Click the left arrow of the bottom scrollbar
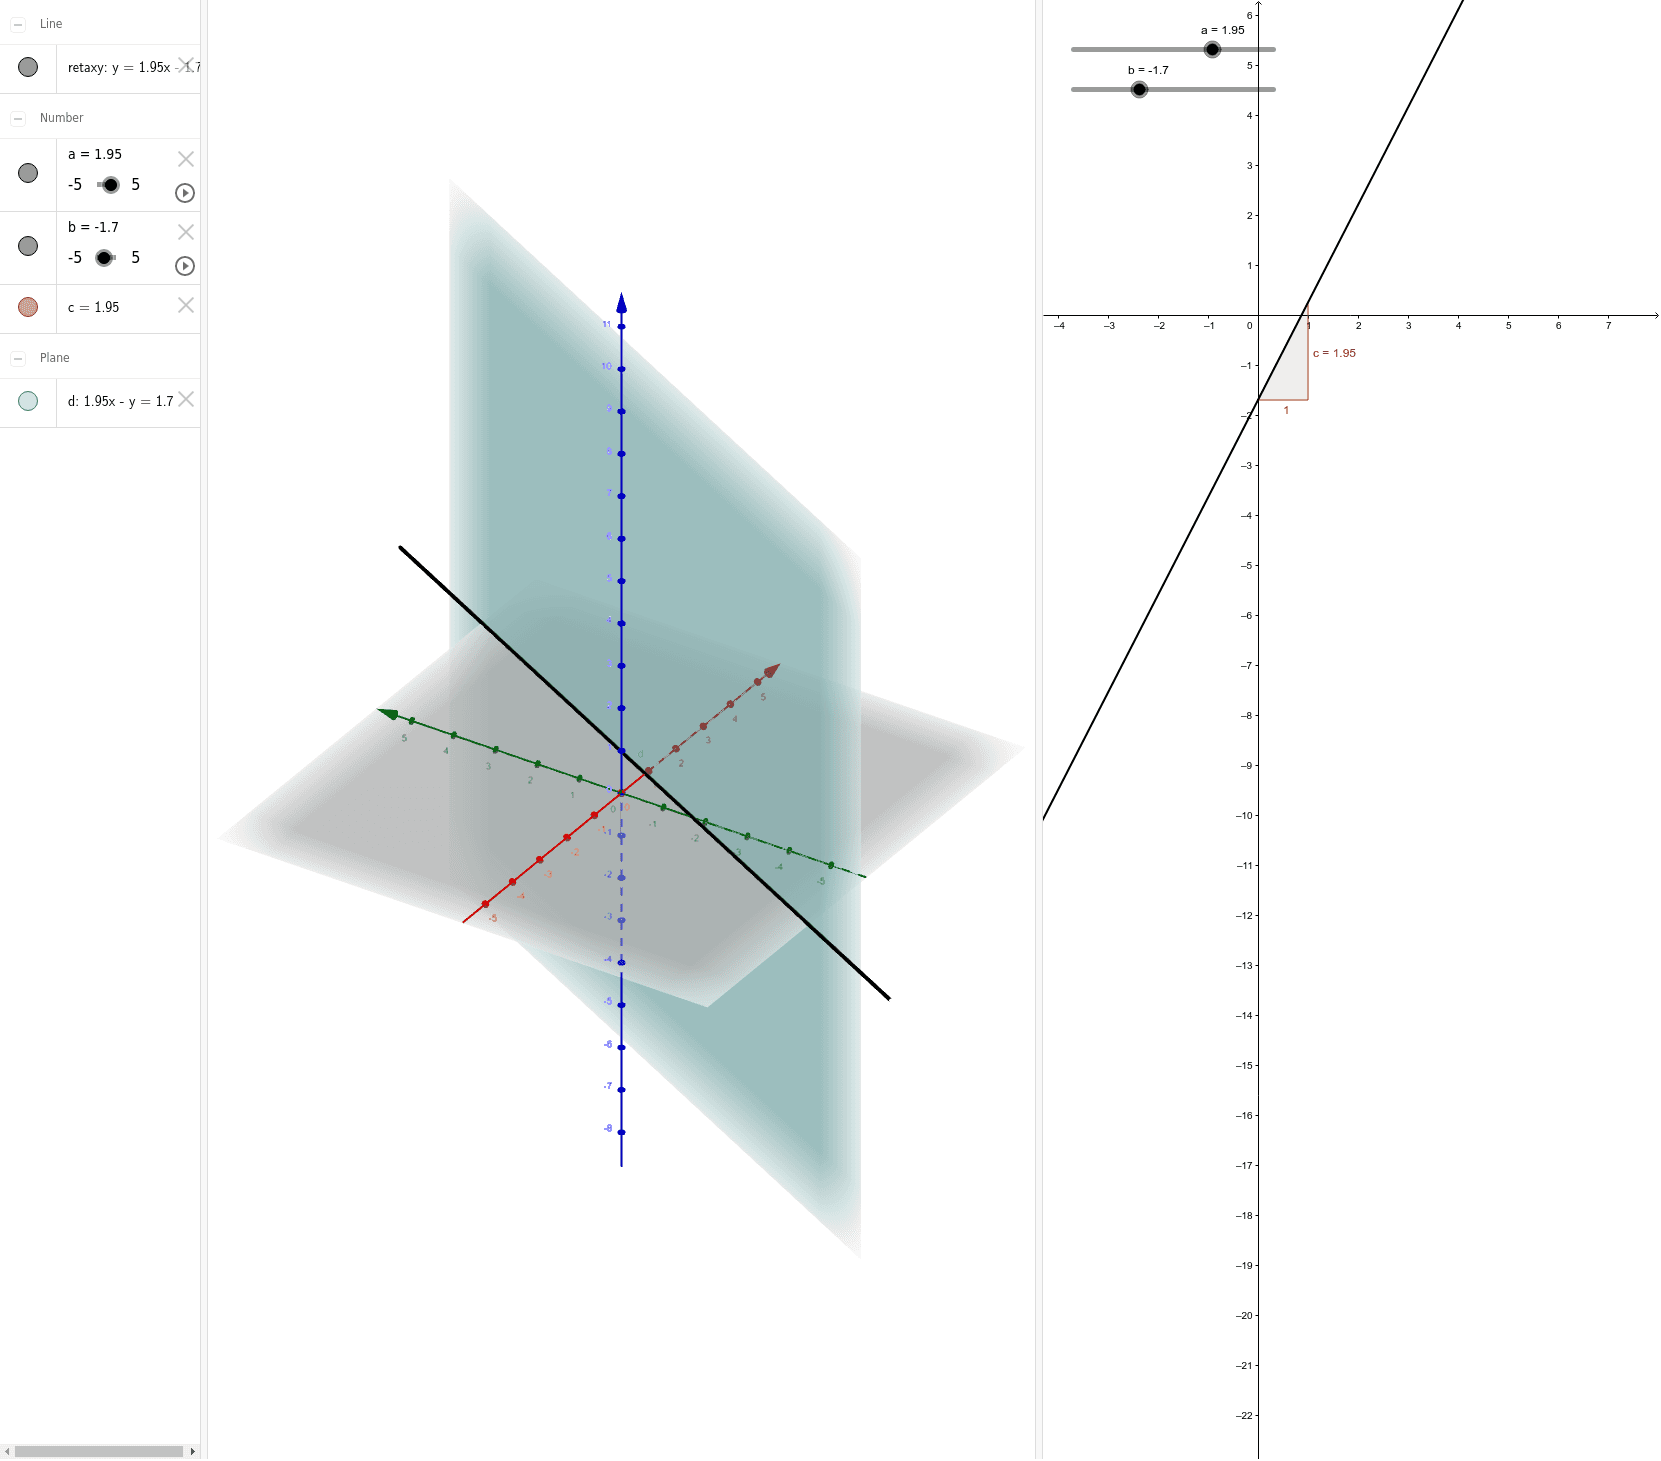Screen dimensions: 1661x1461 [8, 1451]
